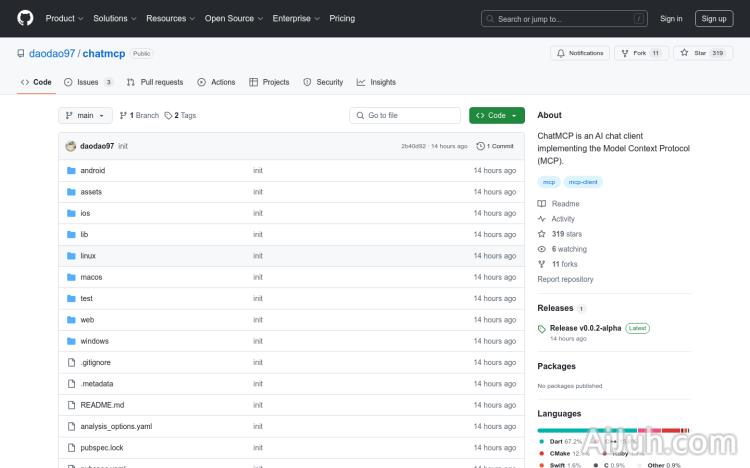Open the android folder
The height and width of the screenshot is (468, 750).
click(x=92, y=170)
